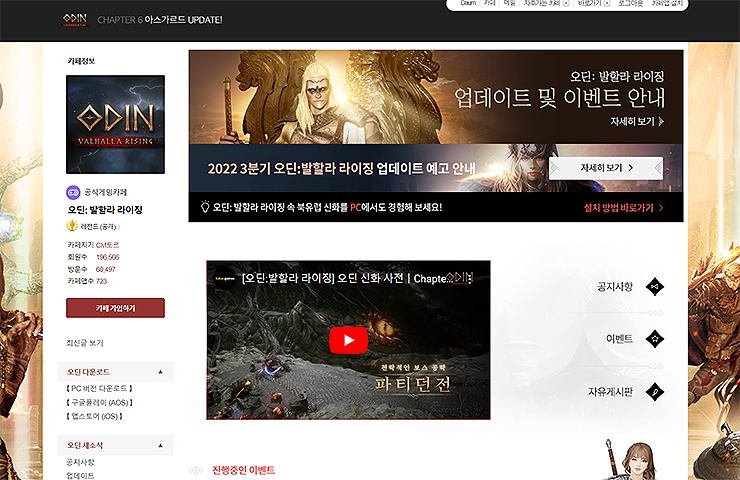Open the YouTube video title link

pyautogui.click(x=345, y=278)
